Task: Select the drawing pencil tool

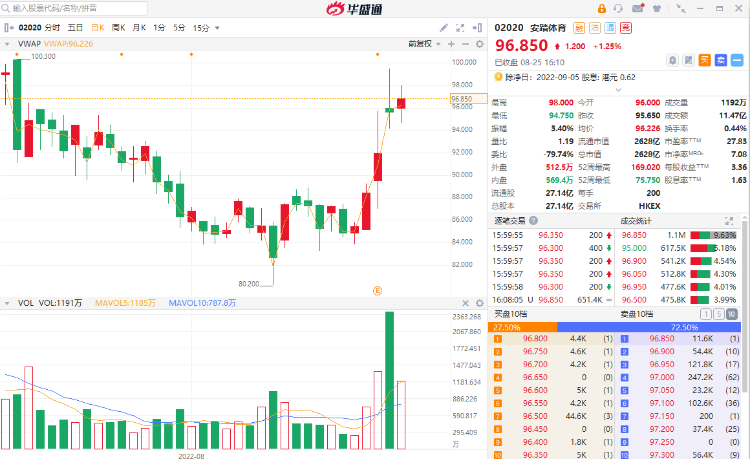Action: pos(443,28)
